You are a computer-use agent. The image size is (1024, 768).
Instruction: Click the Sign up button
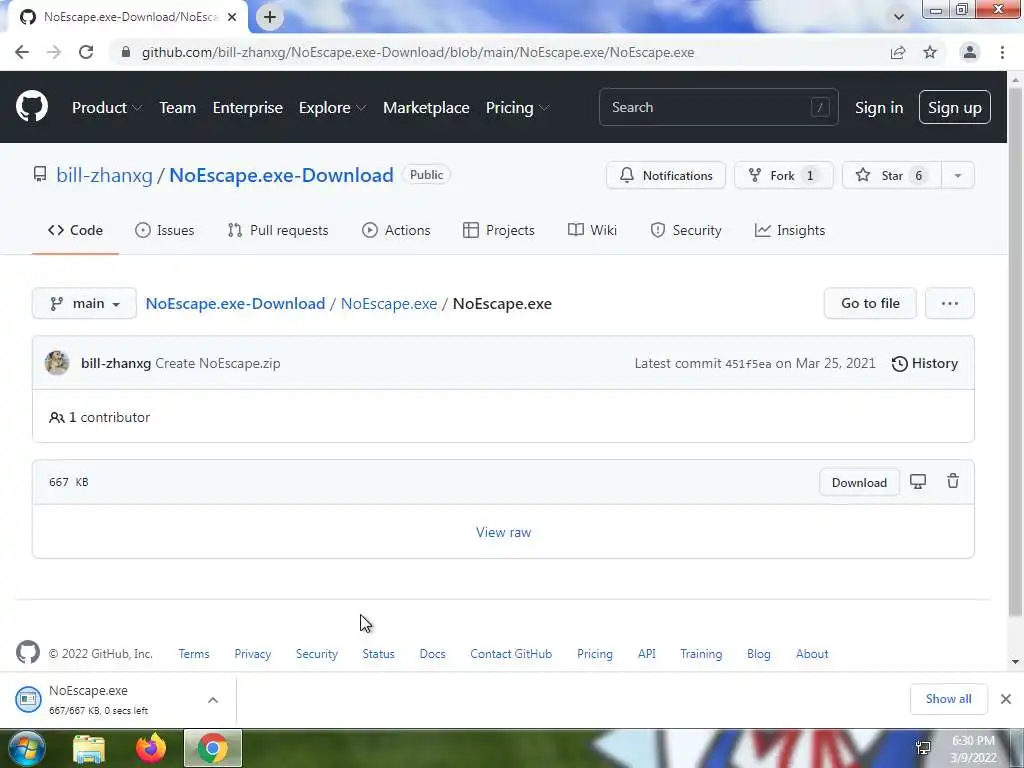click(954, 108)
